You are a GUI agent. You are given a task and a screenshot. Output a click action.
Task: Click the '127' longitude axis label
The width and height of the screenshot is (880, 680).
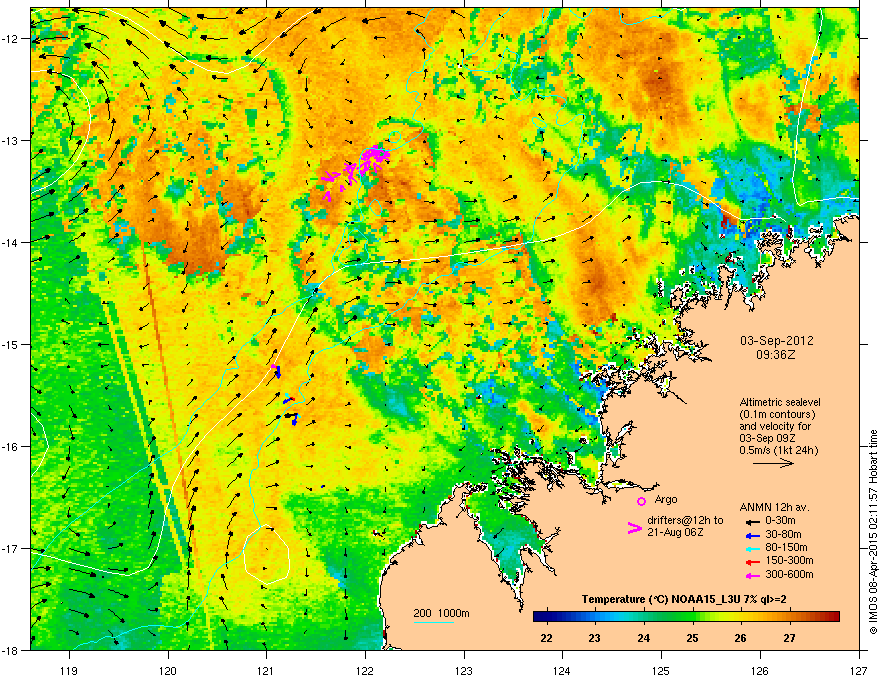[859, 670]
